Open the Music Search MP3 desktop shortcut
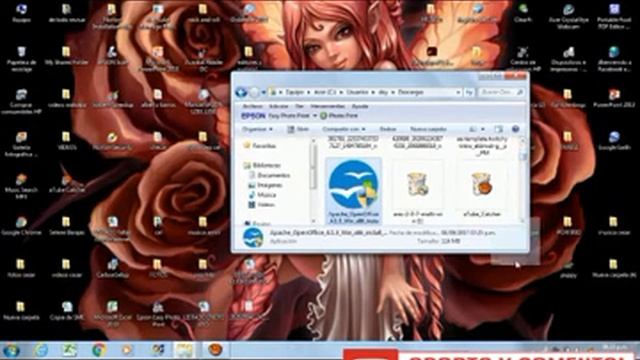Screen dimensions: 640x360 [x=21, y=186]
